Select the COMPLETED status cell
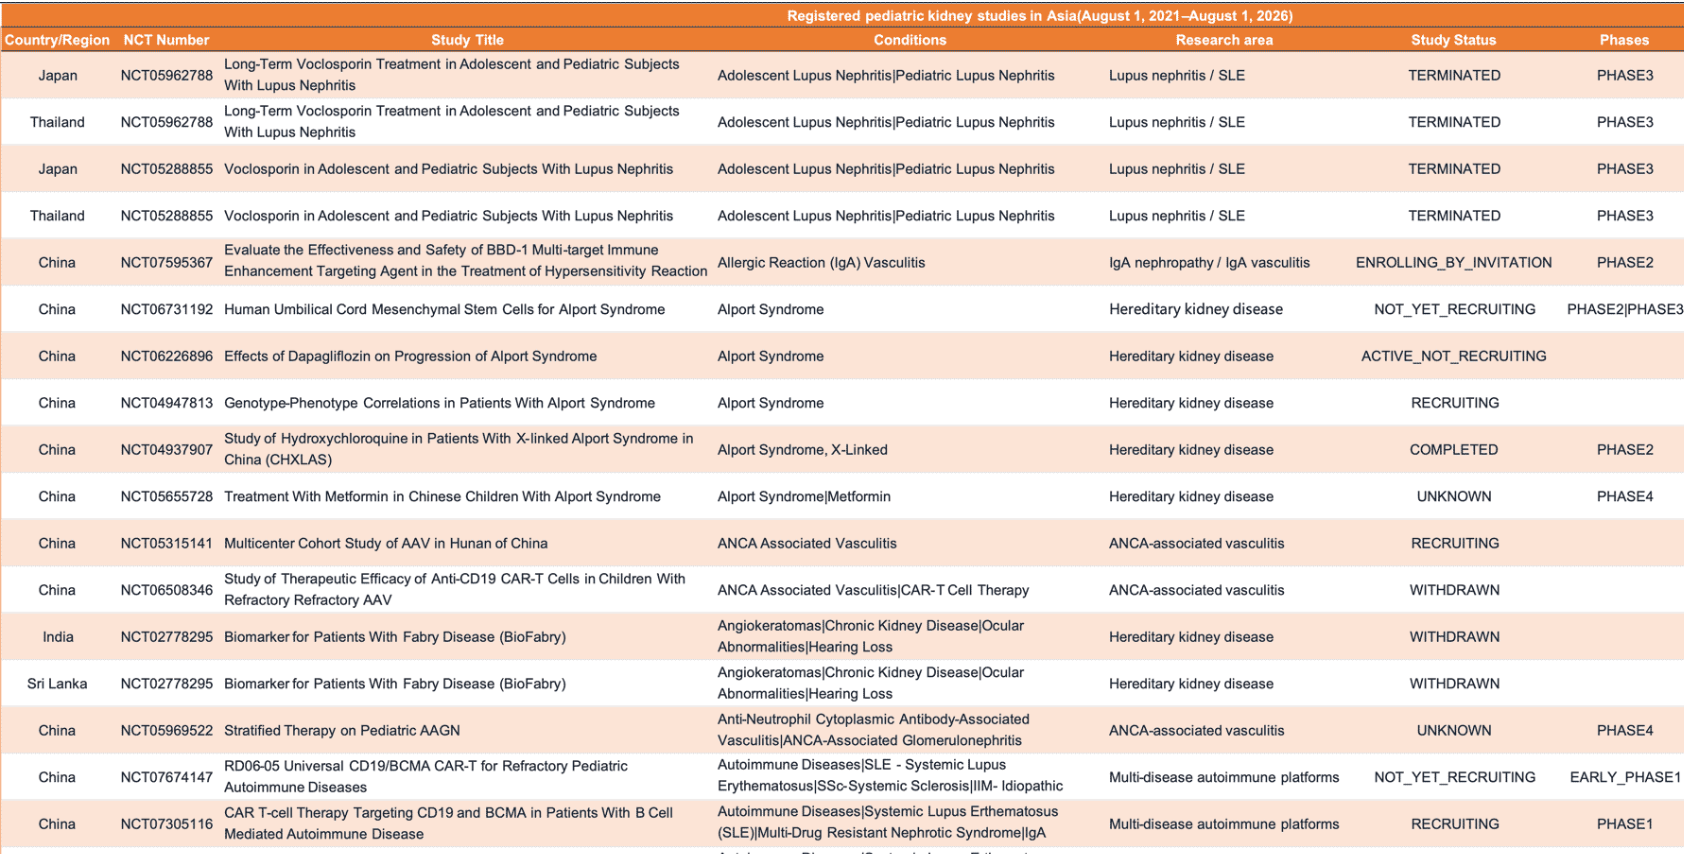This screenshot has height=854, width=1684. tap(1454, 450)
